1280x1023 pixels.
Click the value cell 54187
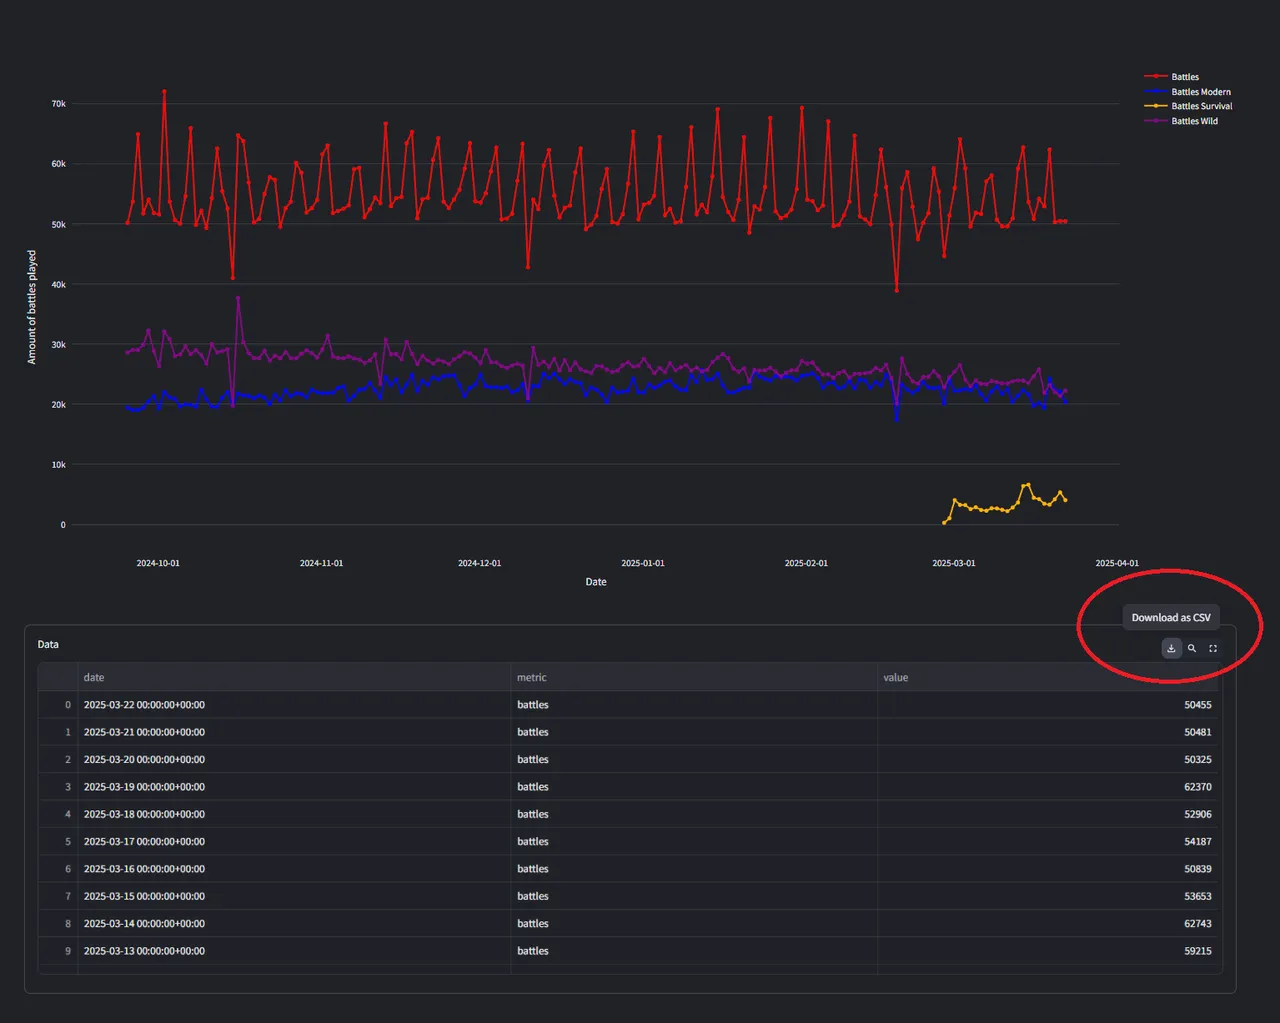pyautogui.click(x=1048, y=841)
